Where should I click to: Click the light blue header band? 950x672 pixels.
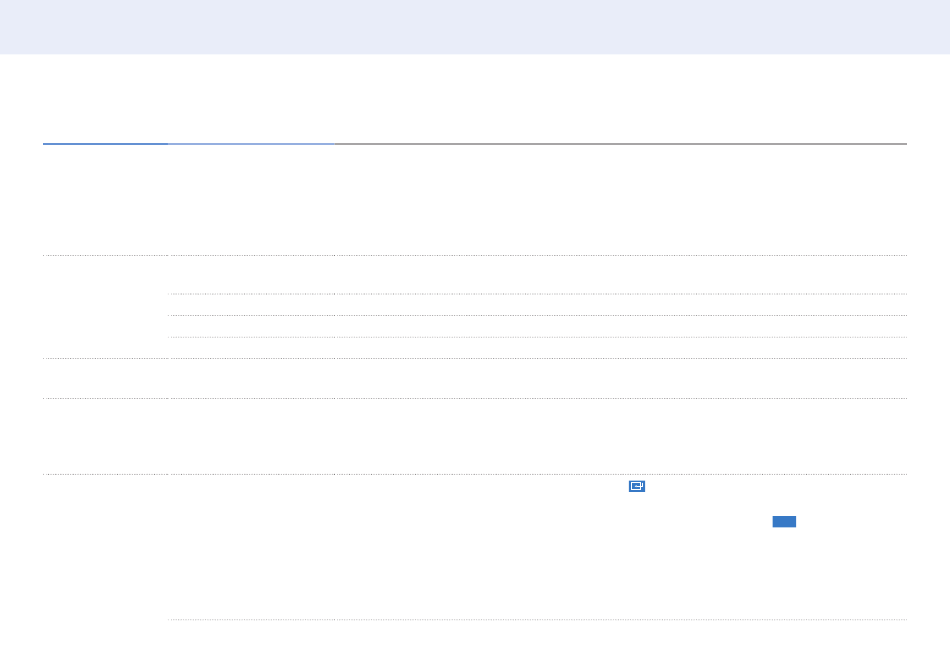[475, 27]
